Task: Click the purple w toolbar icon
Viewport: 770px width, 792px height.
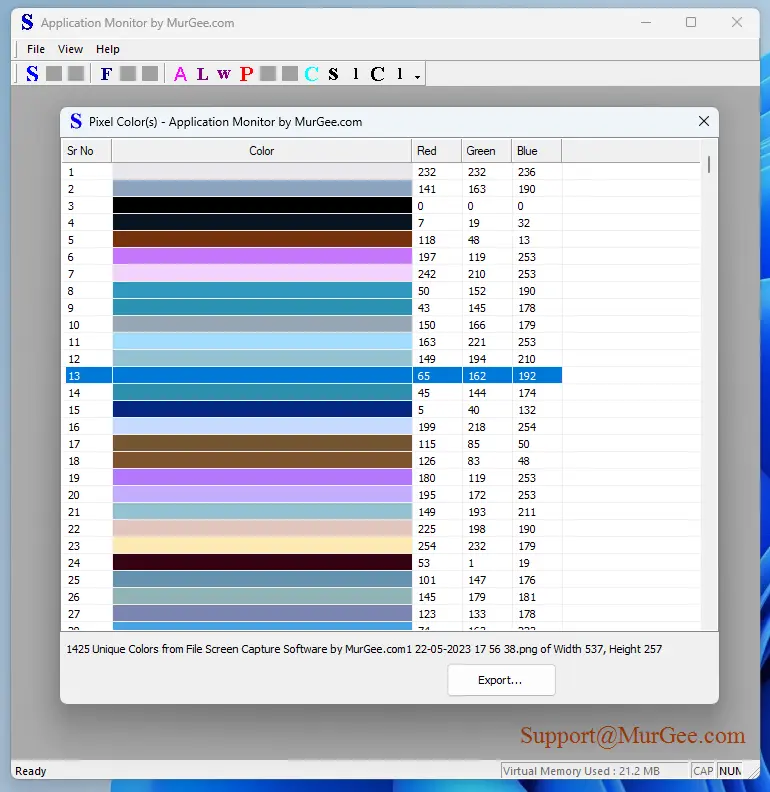Action: (x=224, y=74)
